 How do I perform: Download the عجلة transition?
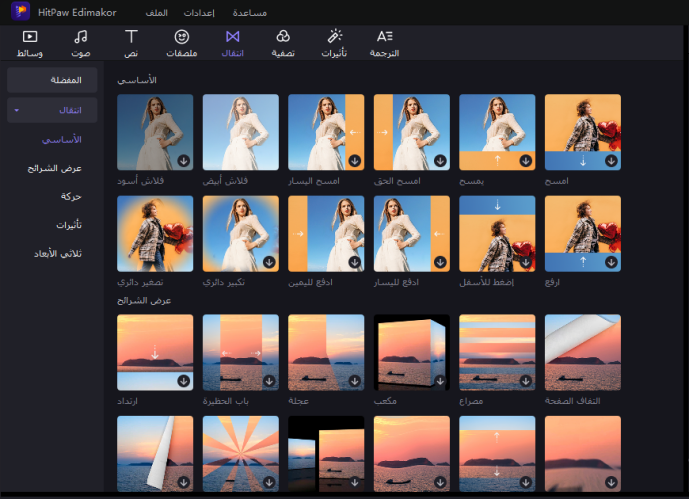tap(355, 381)
